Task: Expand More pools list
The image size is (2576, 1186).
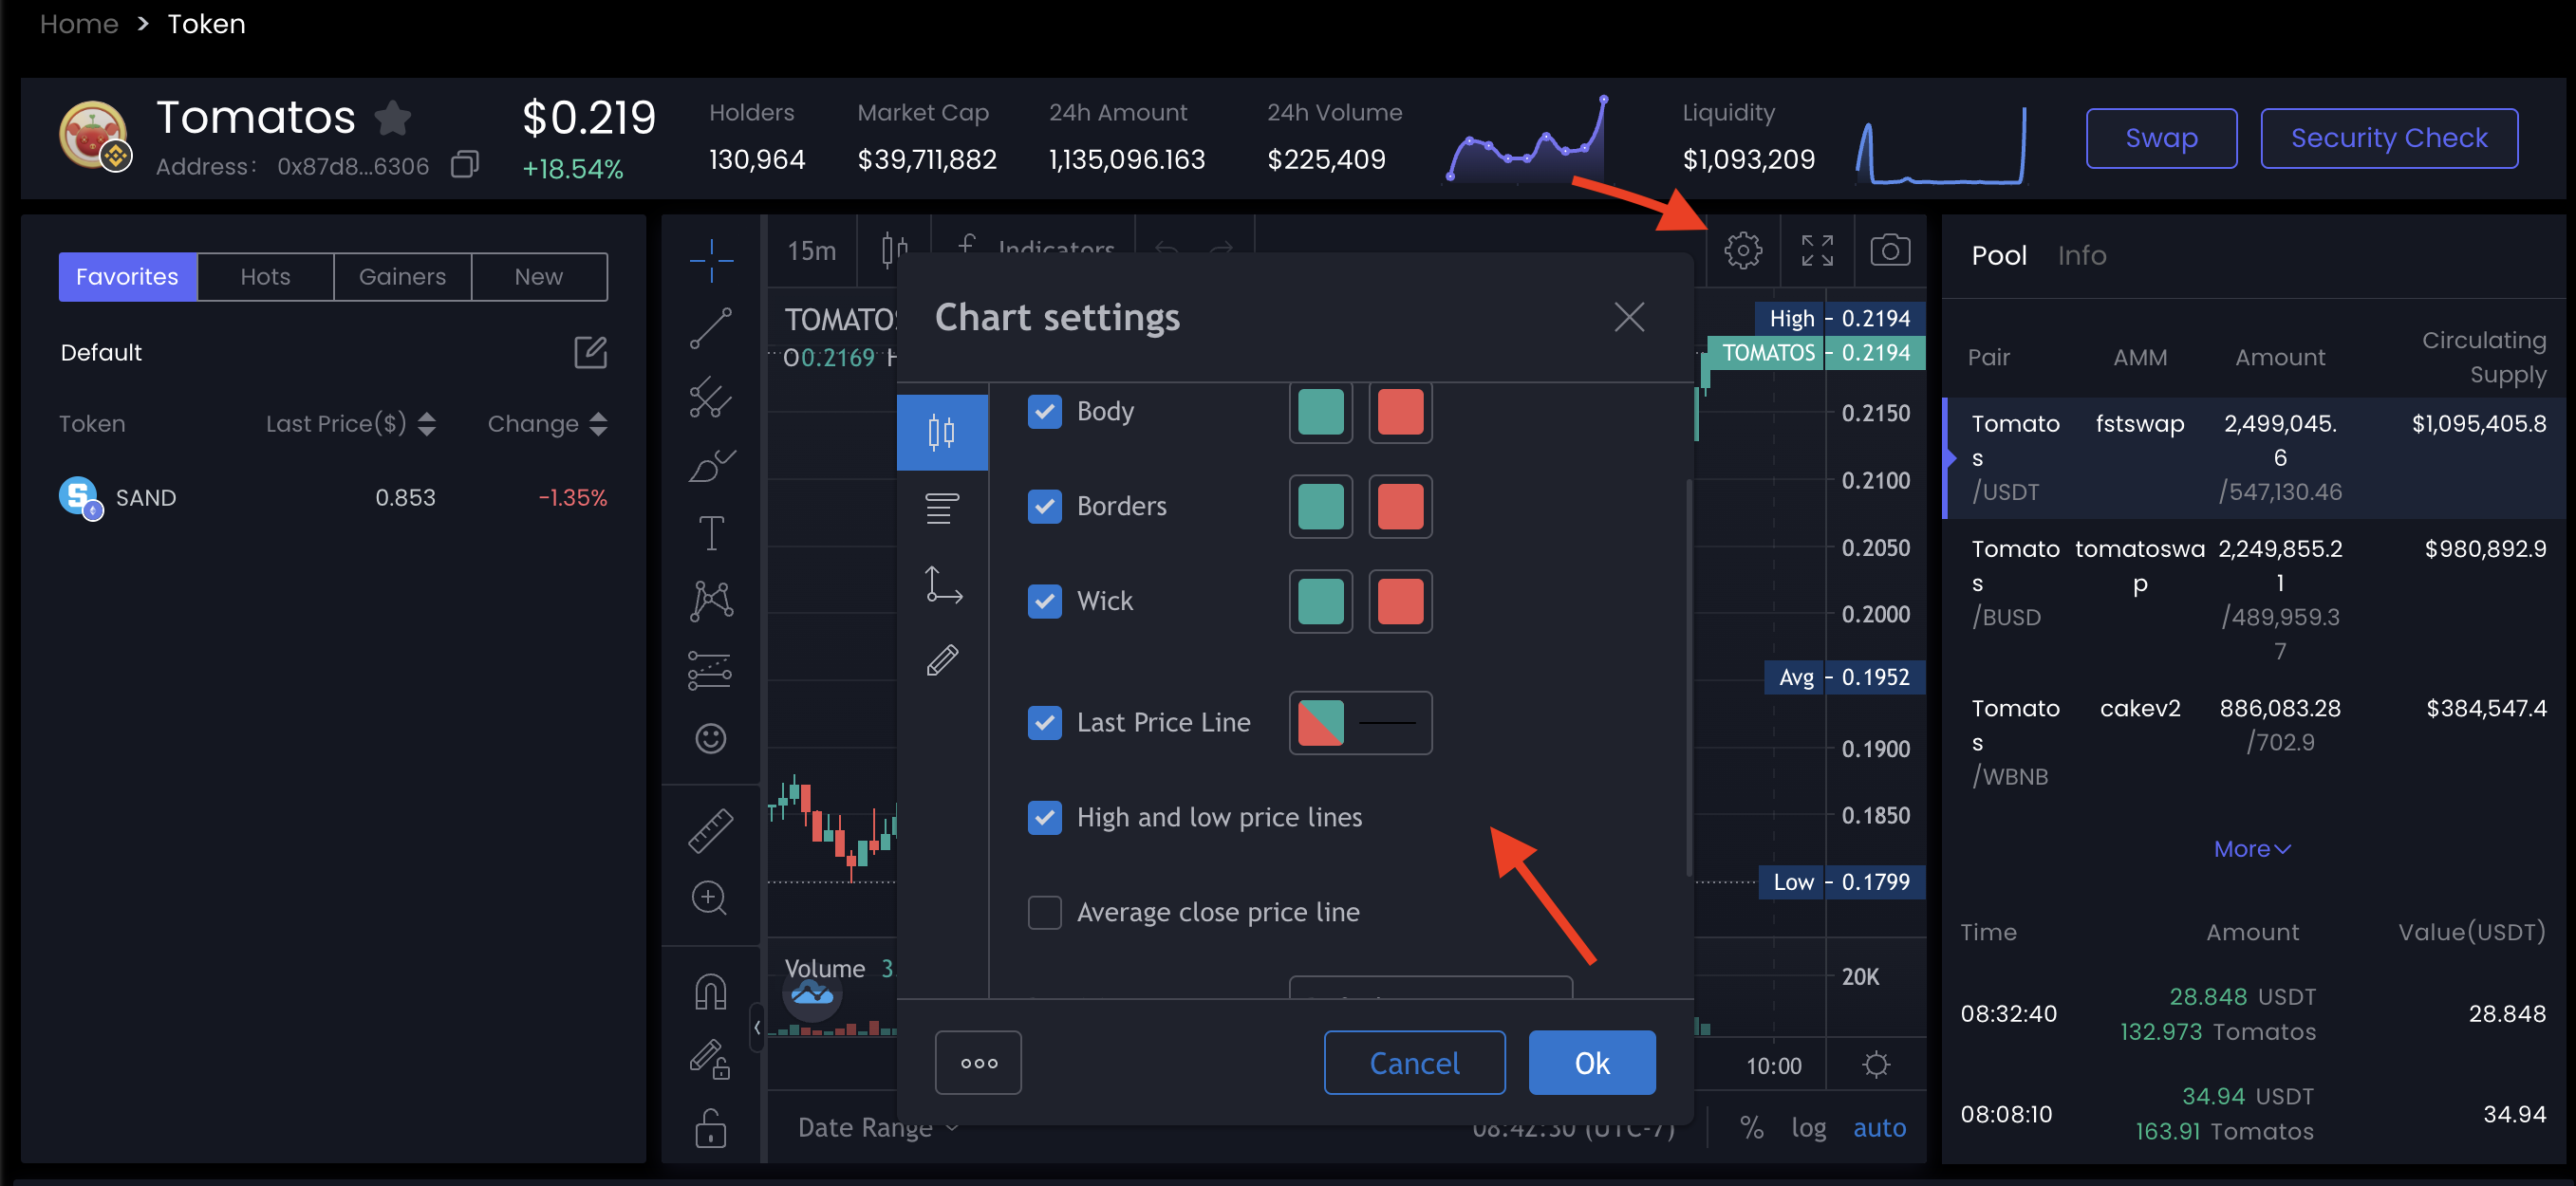Action: point(2251,849)
